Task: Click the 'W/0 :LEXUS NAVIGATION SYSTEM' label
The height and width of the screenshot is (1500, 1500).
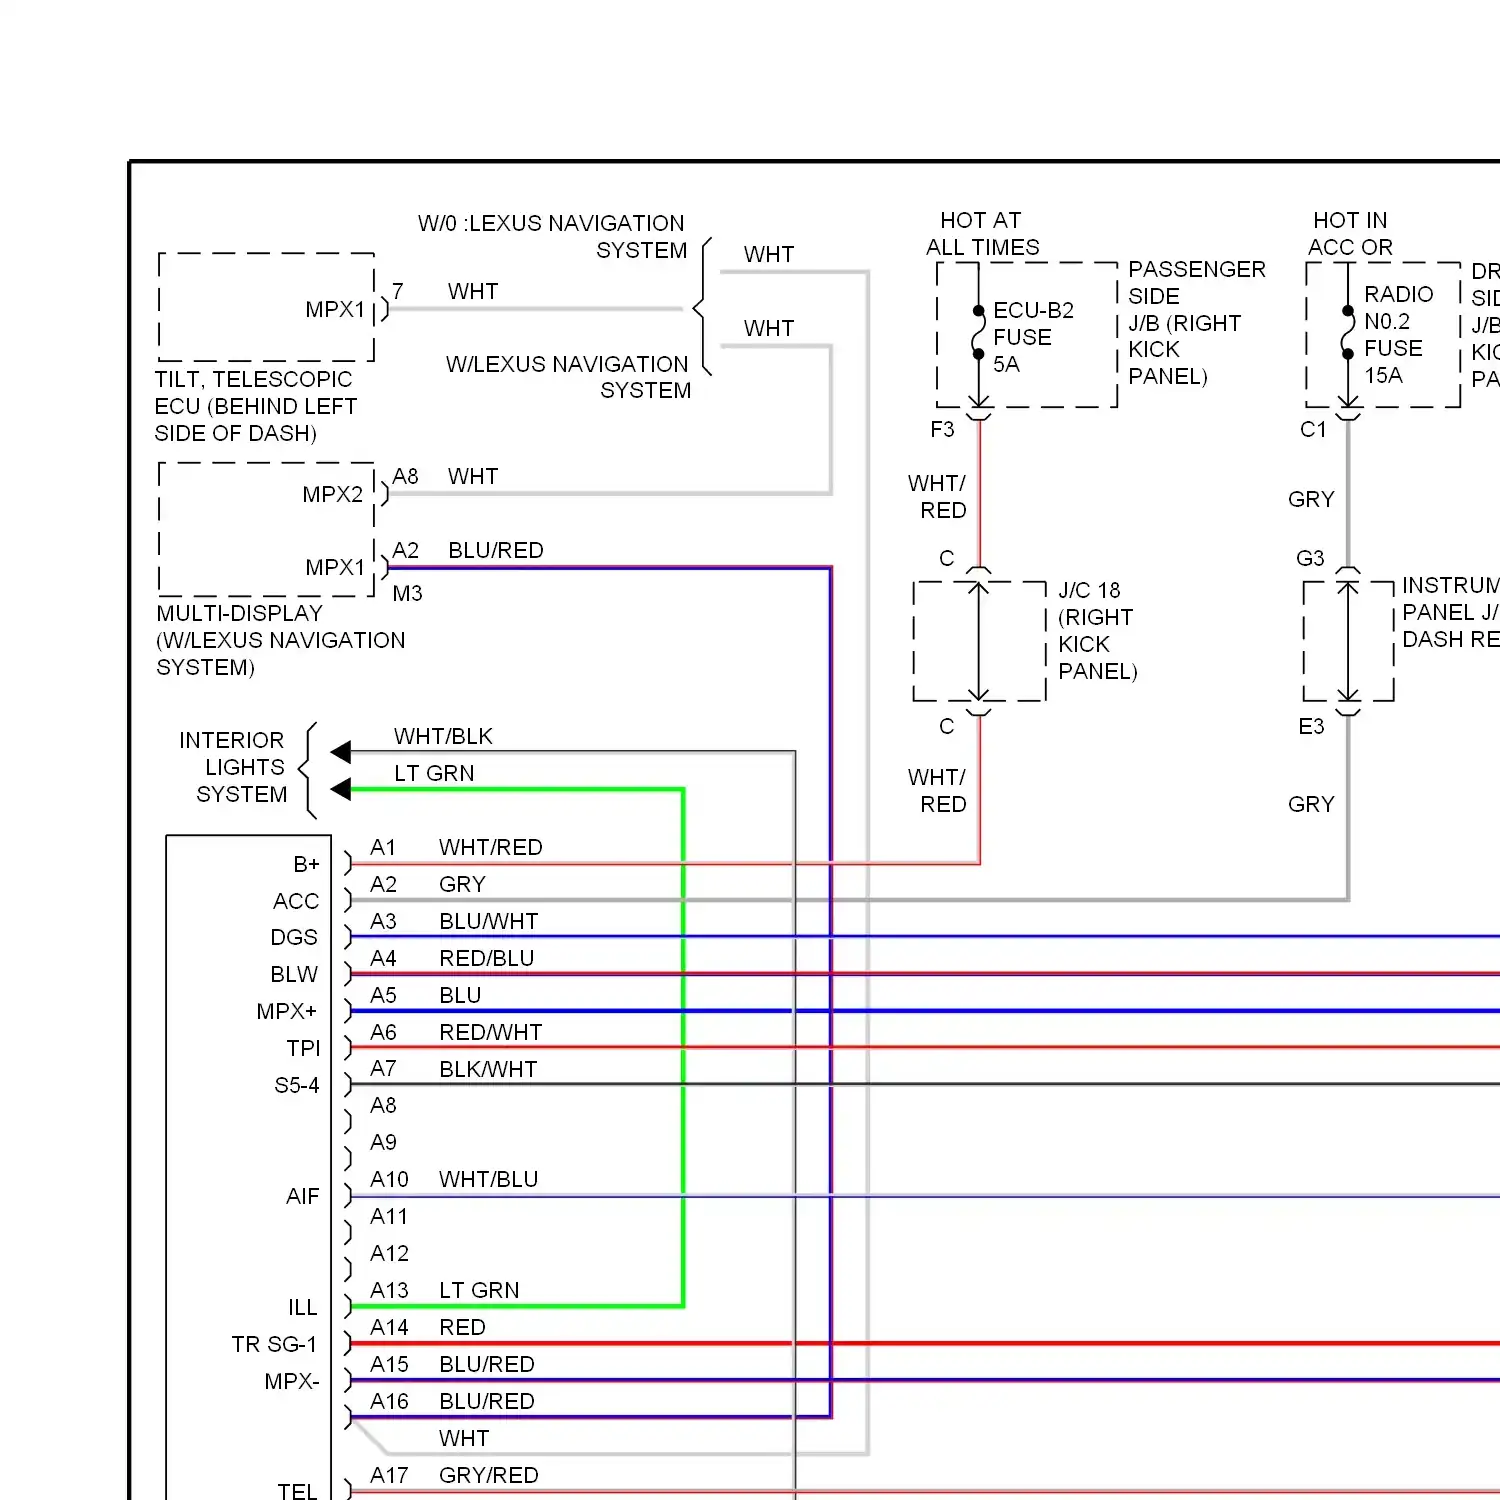Action: pyautogui.click(x=552, y=237)
